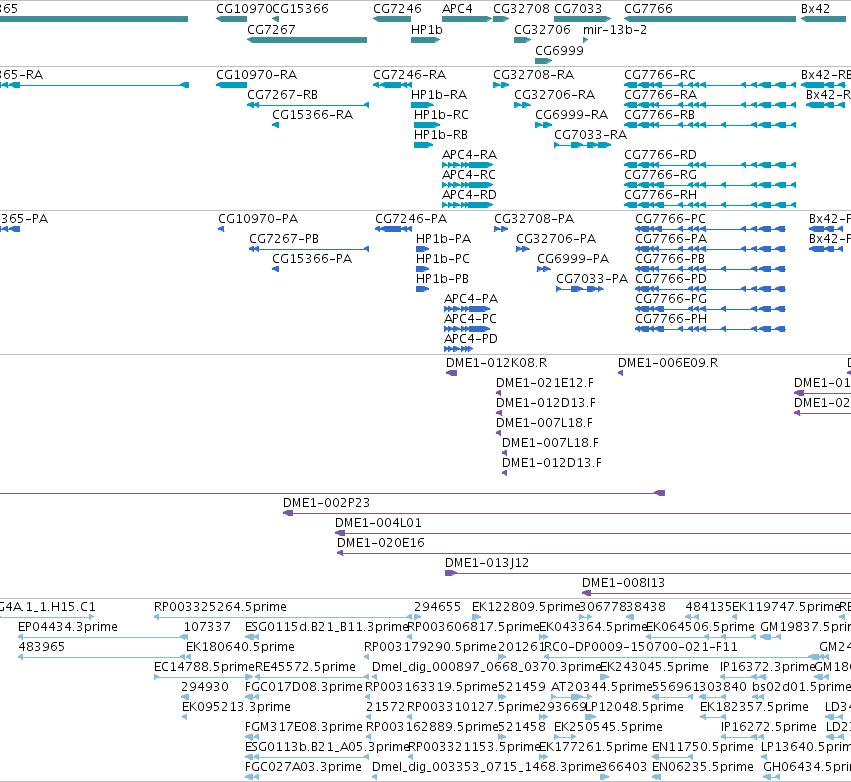Click the CG15366 gene label
Viewport: 851px width, 782px height.
coord(300,9)
